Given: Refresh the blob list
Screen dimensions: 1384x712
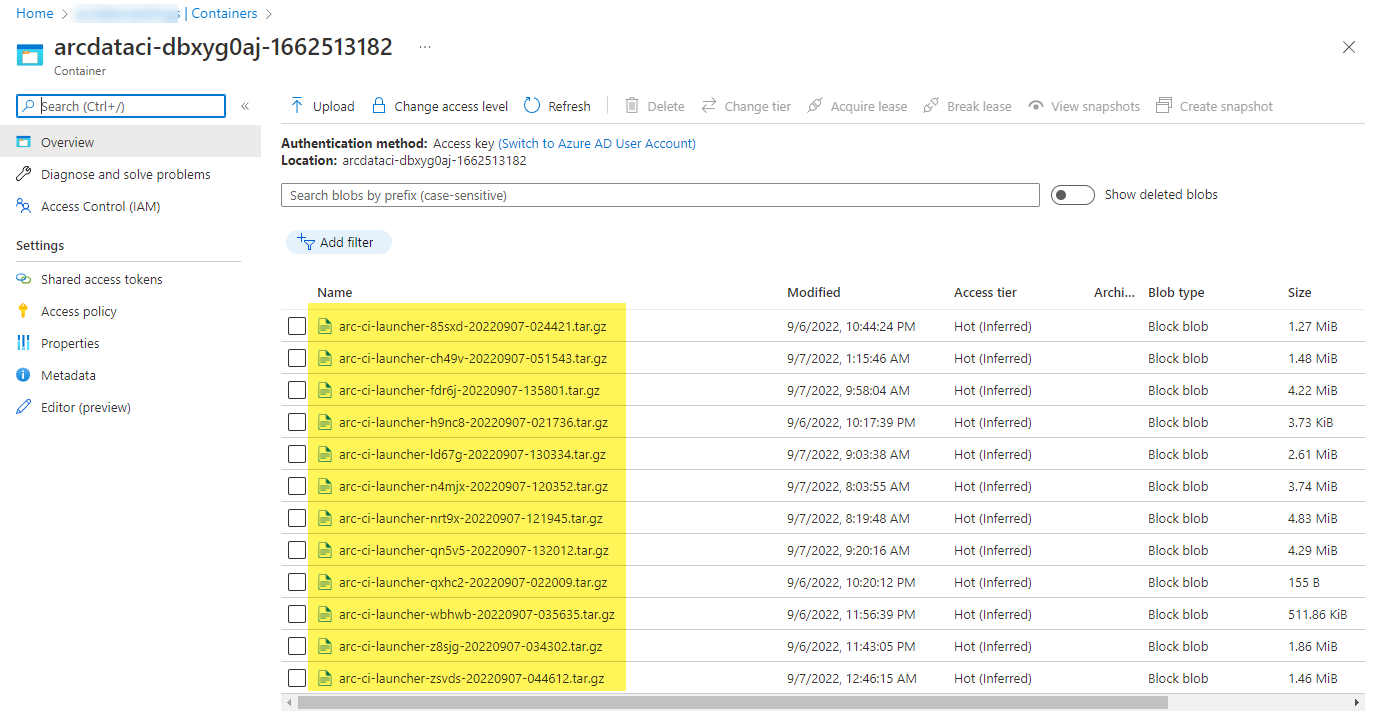Looking at the screenshot, I should (x=557, y=106).
